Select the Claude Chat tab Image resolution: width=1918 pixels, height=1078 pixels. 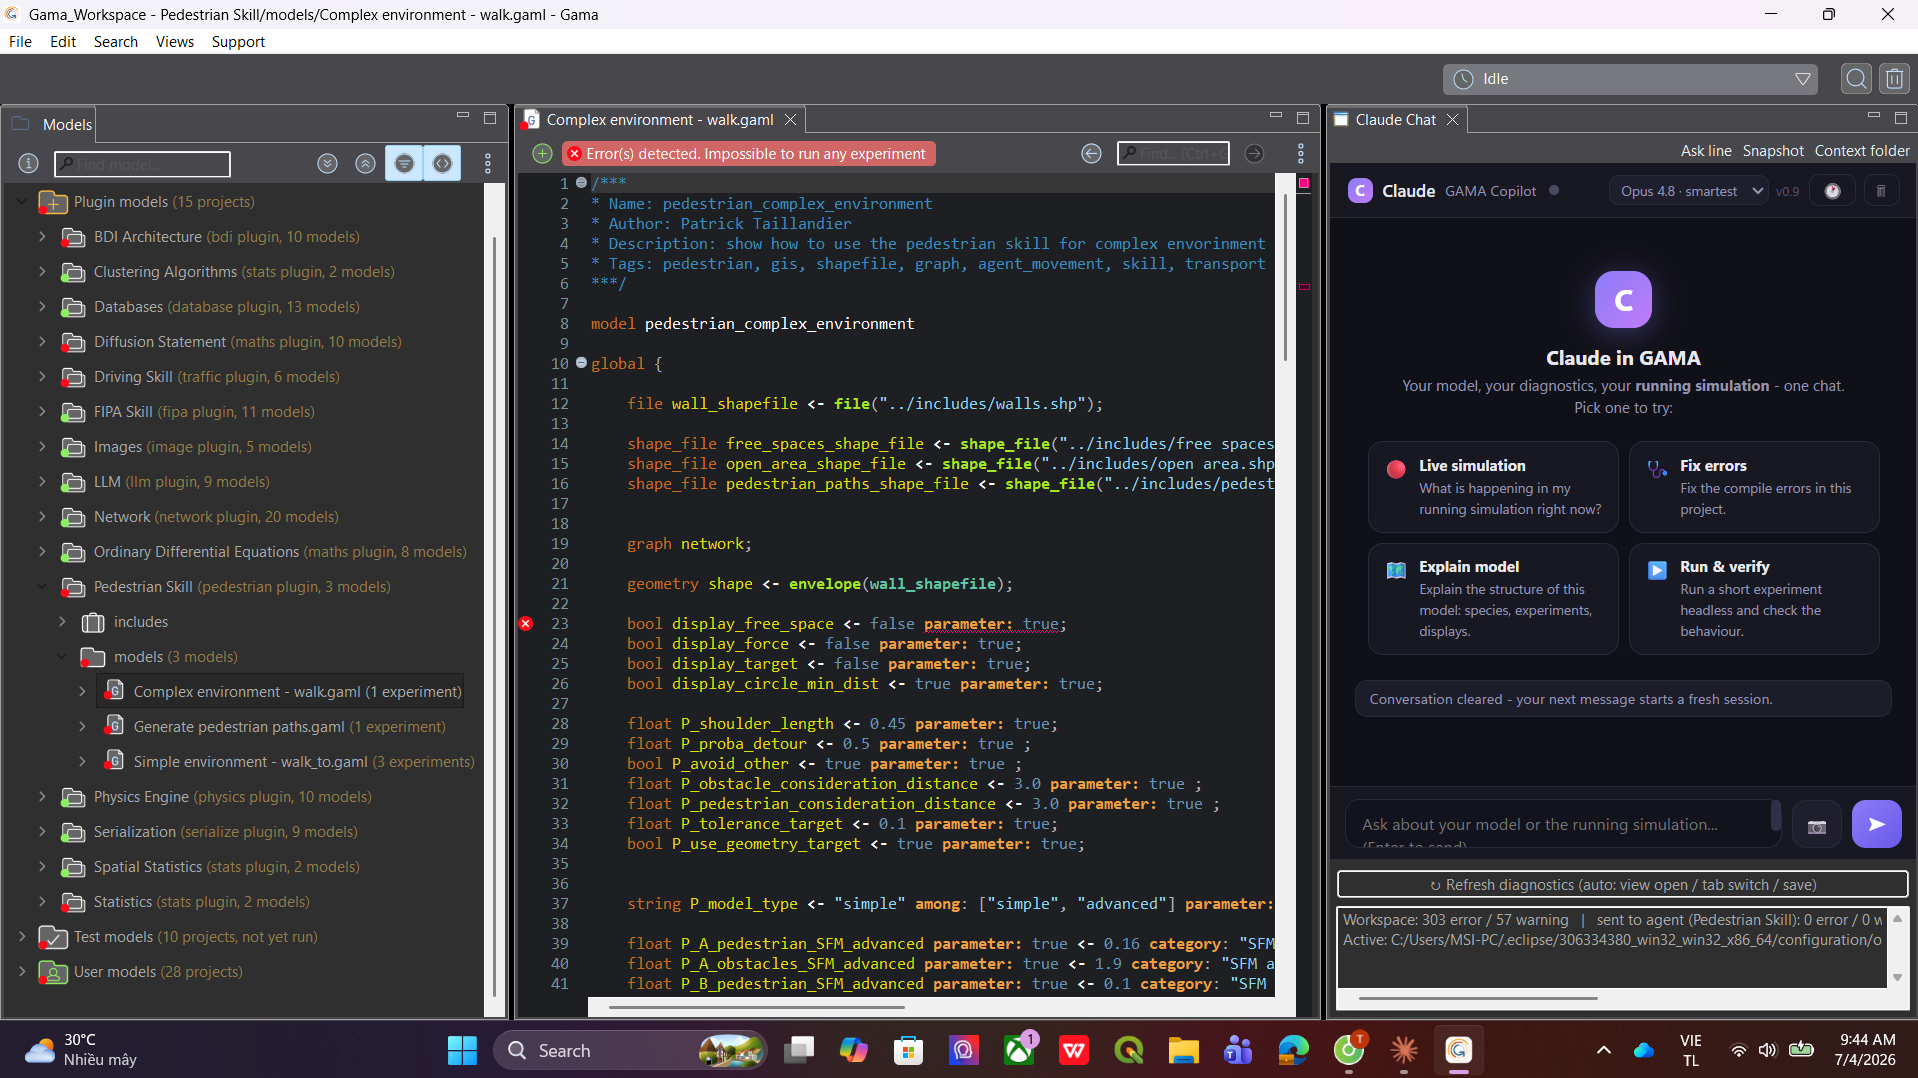[x=1395, y=119]
